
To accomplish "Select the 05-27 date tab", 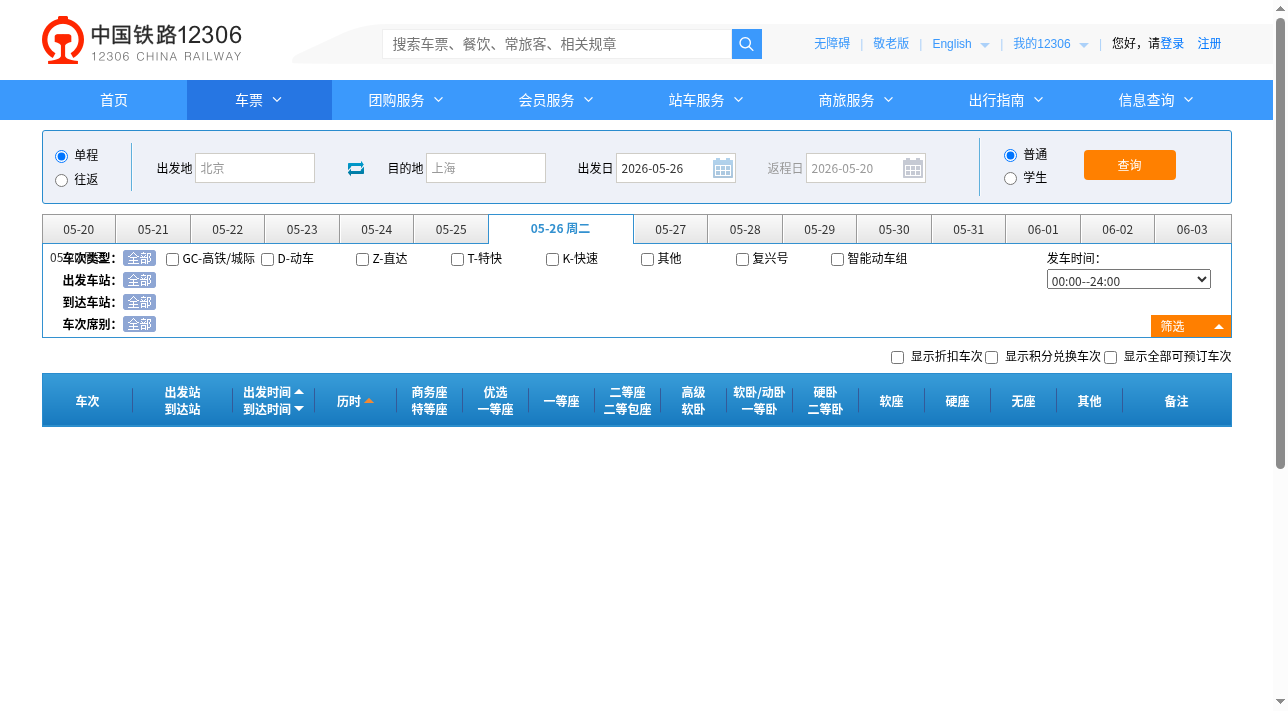I will coord(671,229).
